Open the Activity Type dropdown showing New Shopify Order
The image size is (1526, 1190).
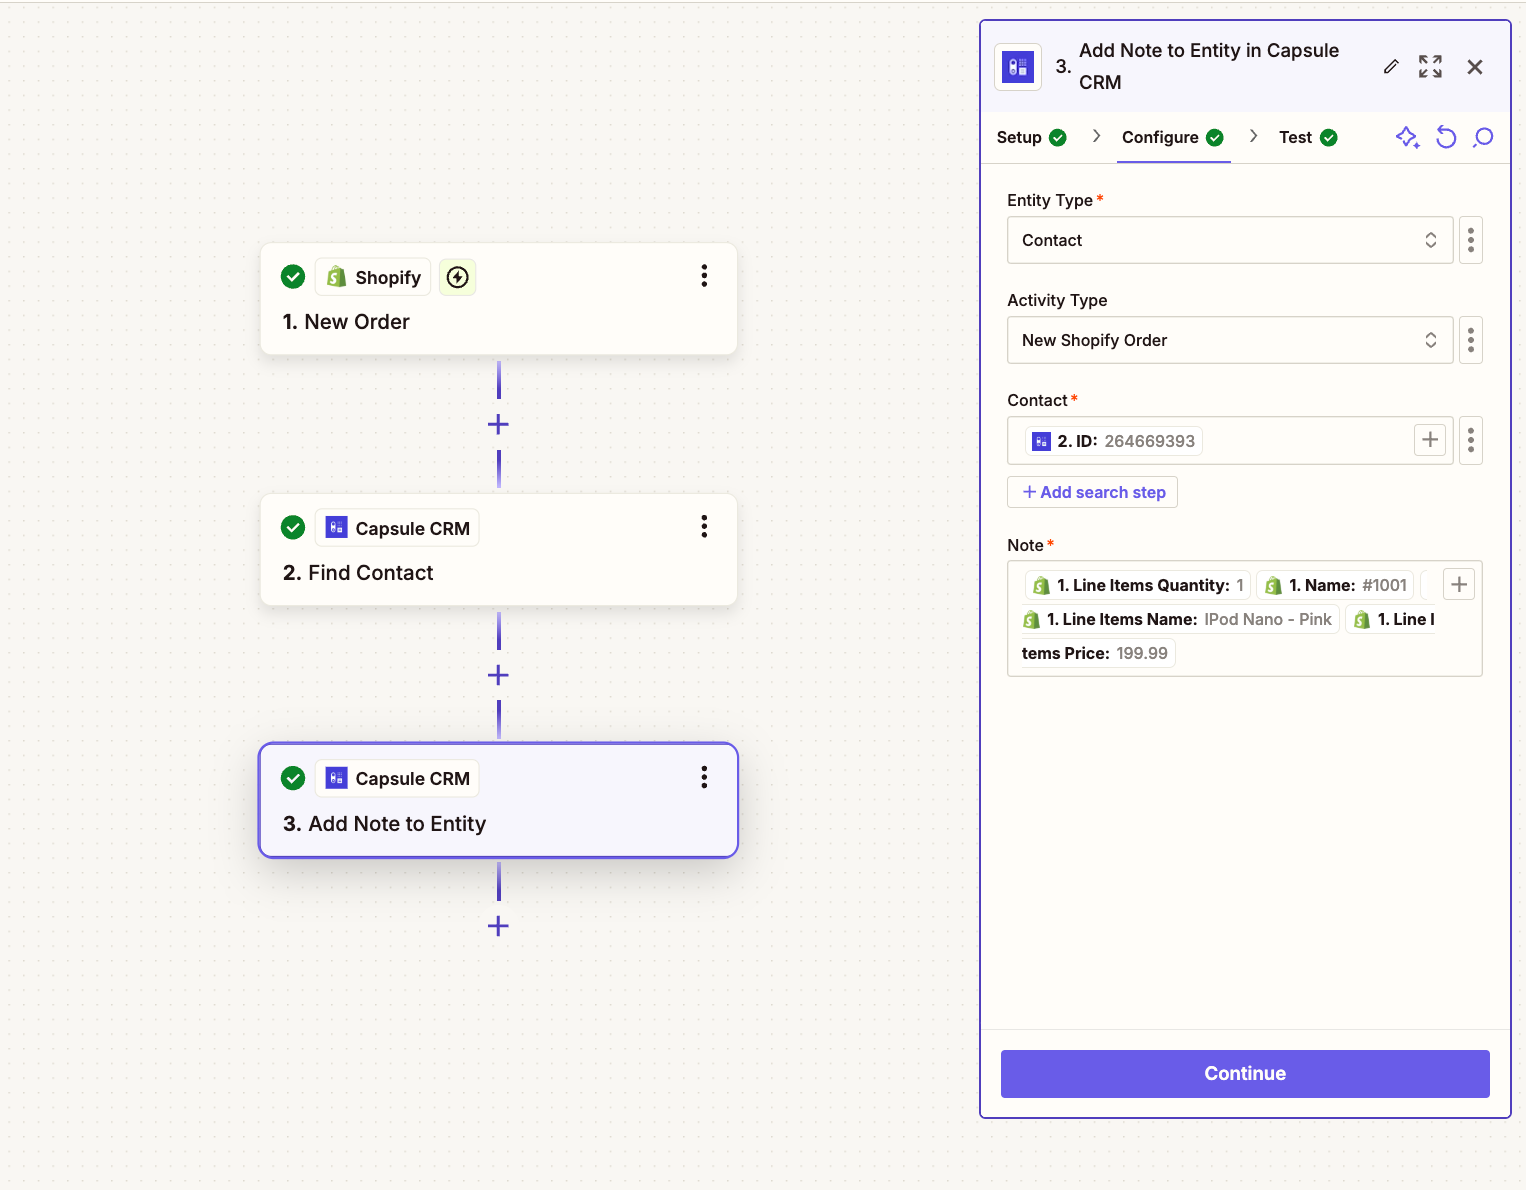(1229, 340)
